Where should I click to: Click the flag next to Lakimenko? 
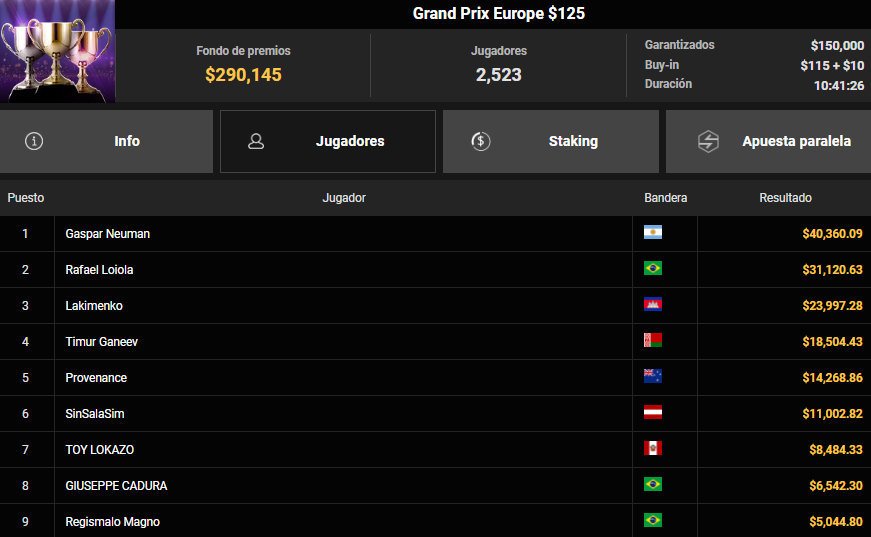pyautogui.click(x=653, y=305)
